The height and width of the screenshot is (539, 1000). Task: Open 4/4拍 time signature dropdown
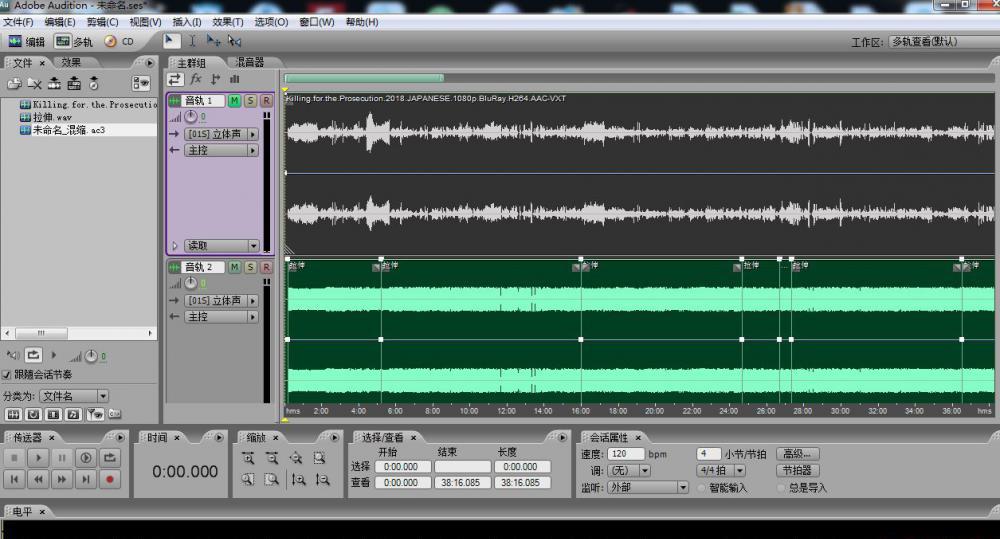point(721,471)
